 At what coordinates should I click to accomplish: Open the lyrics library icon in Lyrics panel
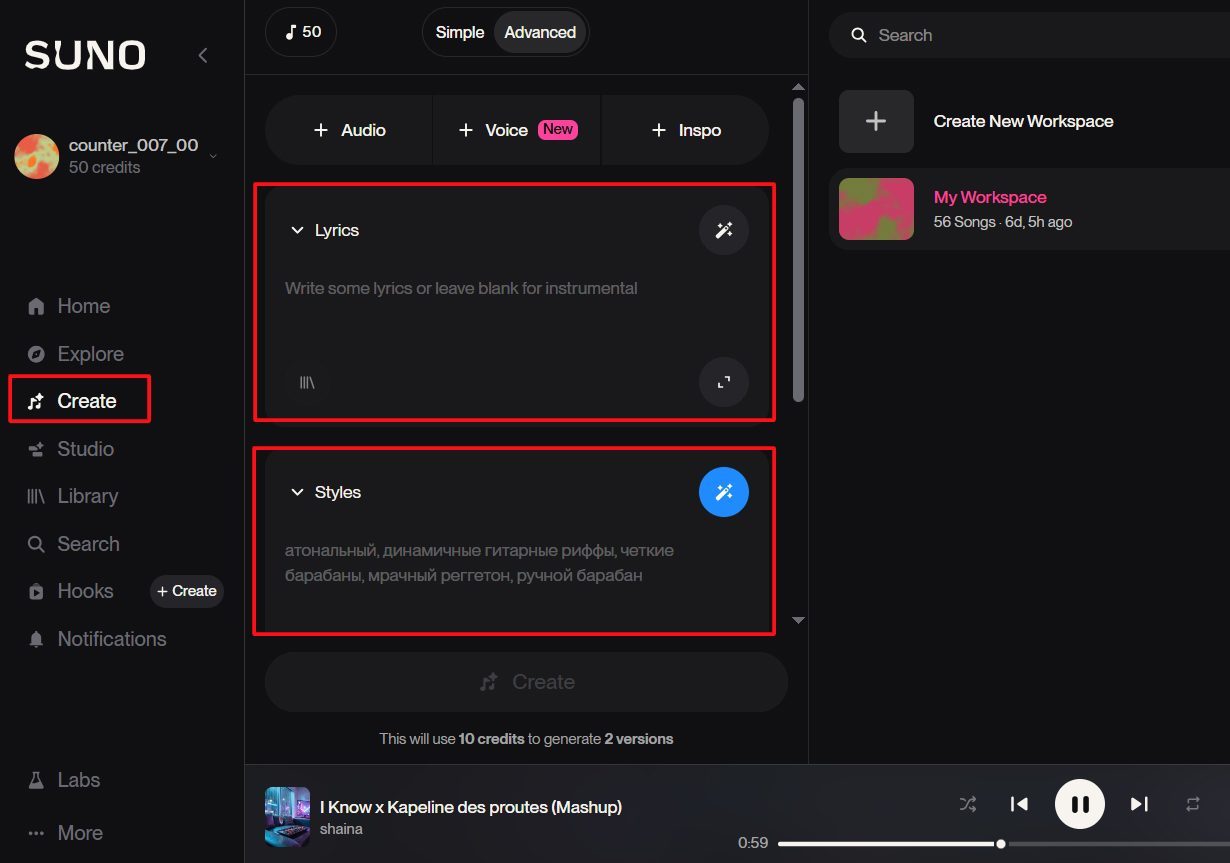(307, 382)
